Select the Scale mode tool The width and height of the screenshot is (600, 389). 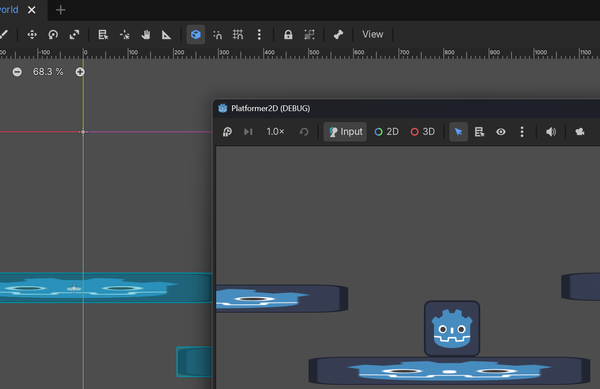[74, 35]
